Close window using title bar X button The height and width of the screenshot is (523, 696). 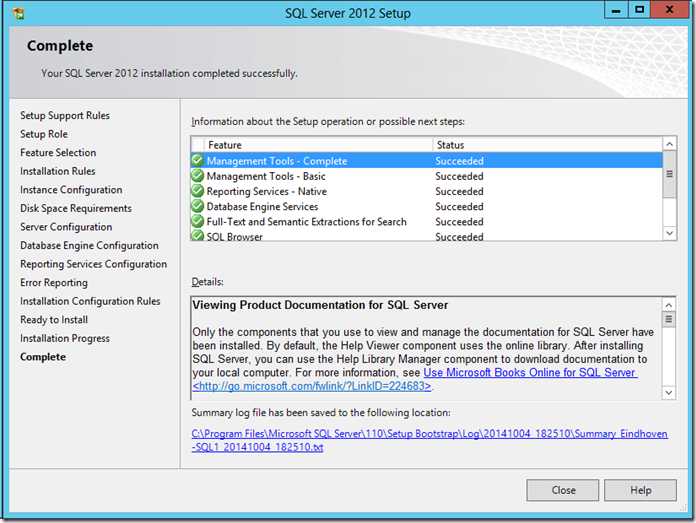669,10
